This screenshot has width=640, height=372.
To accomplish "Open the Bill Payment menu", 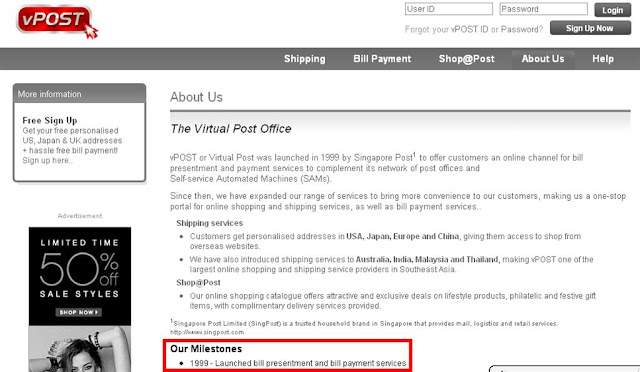I will point(382,59).
